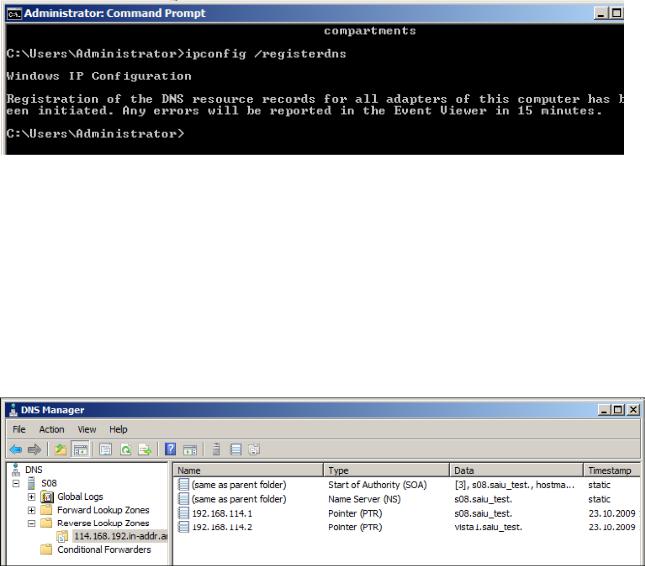This screenshot has width=645, height=566.
Task: Select the 192.168.114.2 pointer record name
Action: [222, 527]
